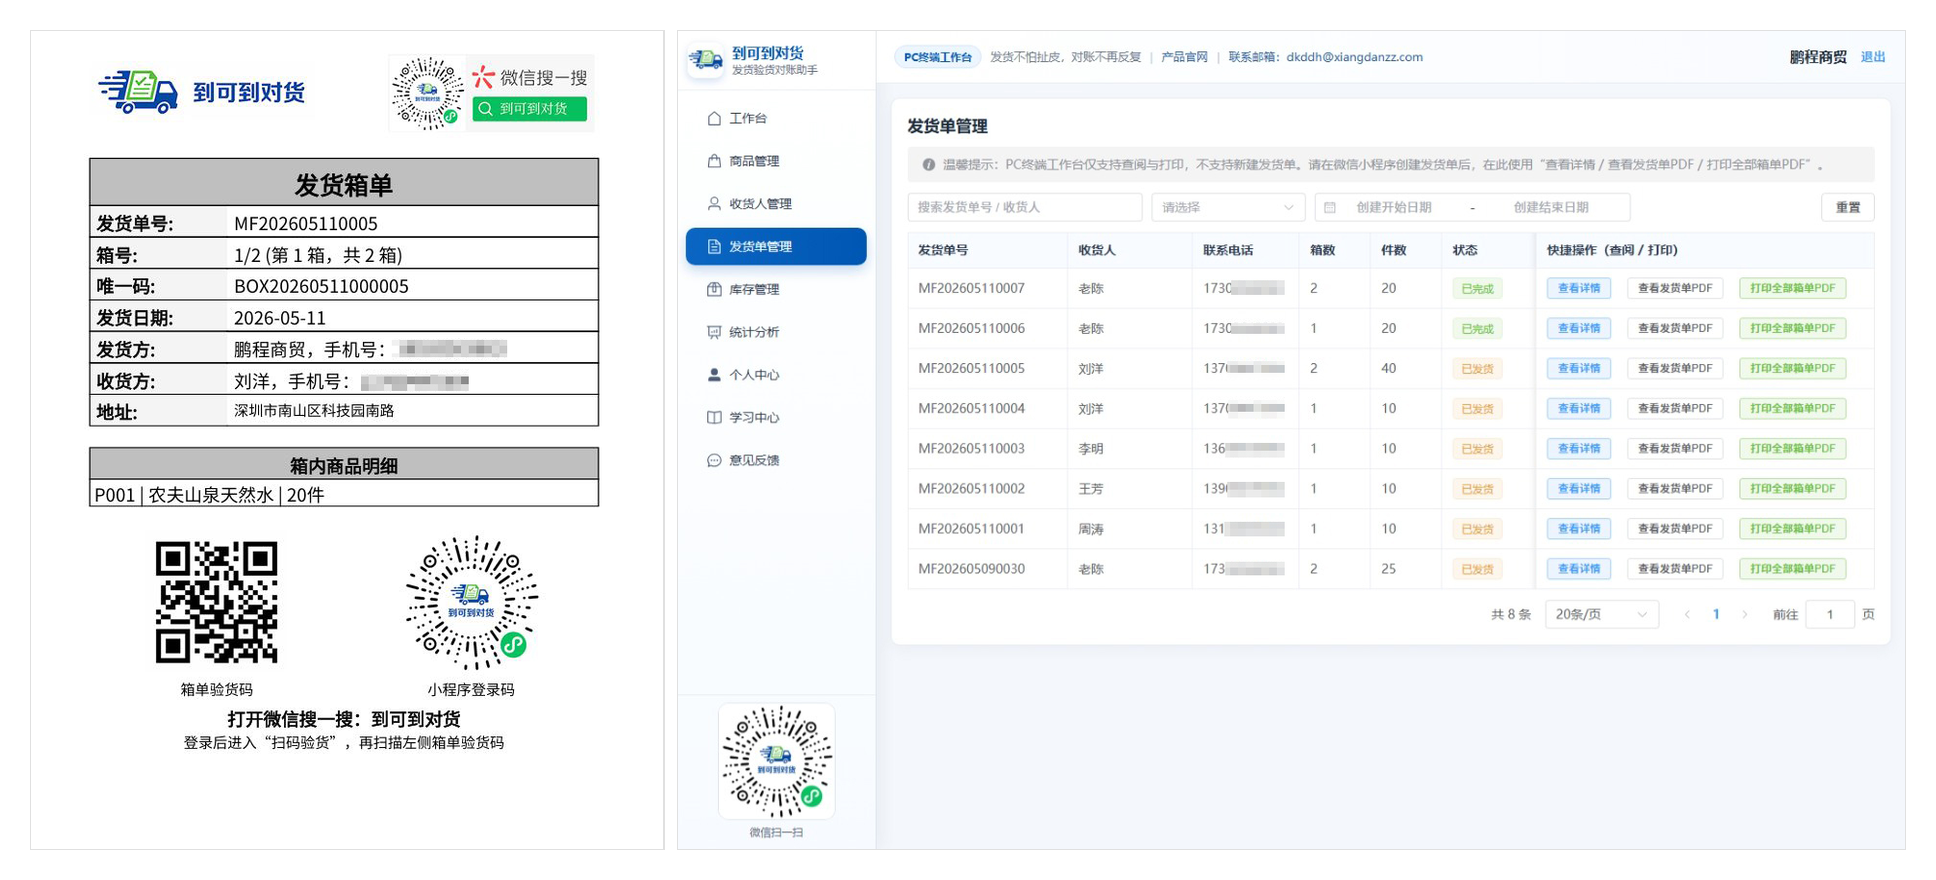
Task: Click 查看发货单PDF for MF202605110002
Action: (1675, 489)
